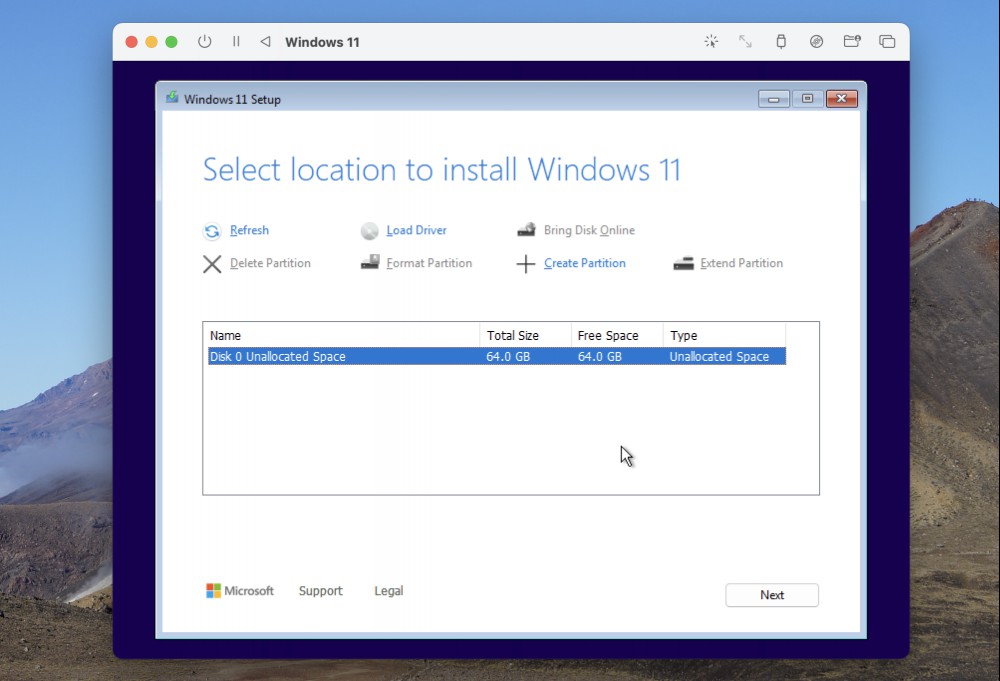The height and width of the screenshot is (681, 1000).
Task: Click the Extend Partition drive icon
Action: pyautogui.click(x=684, y=263)
